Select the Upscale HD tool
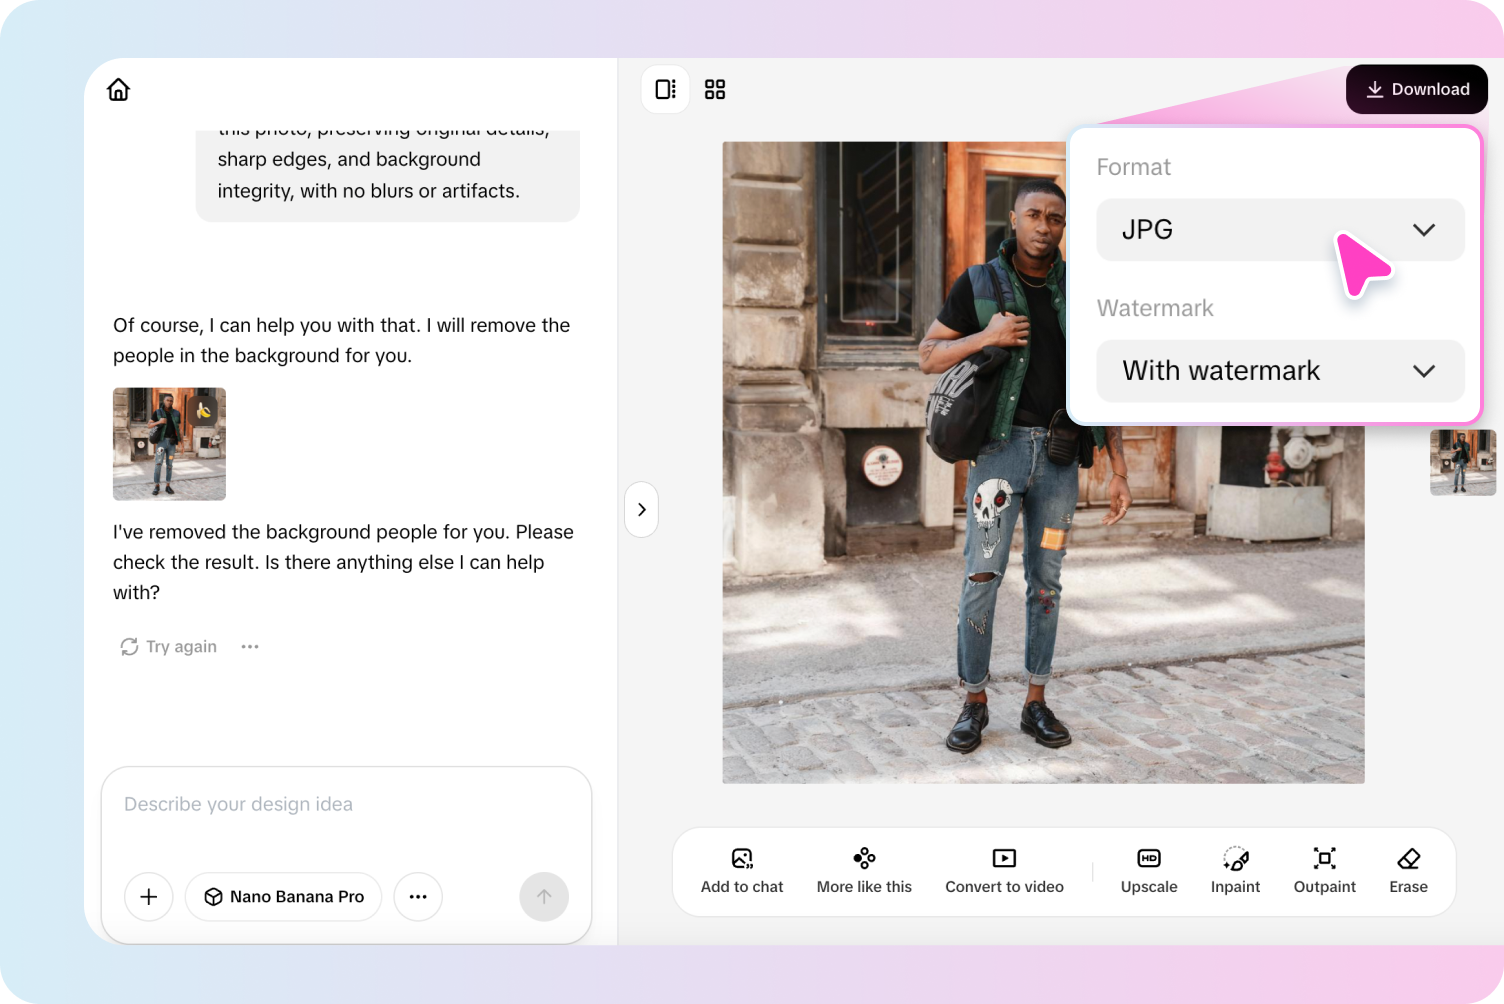The width and height of the screenshot is (1504, 1004). pos(1148,870)
